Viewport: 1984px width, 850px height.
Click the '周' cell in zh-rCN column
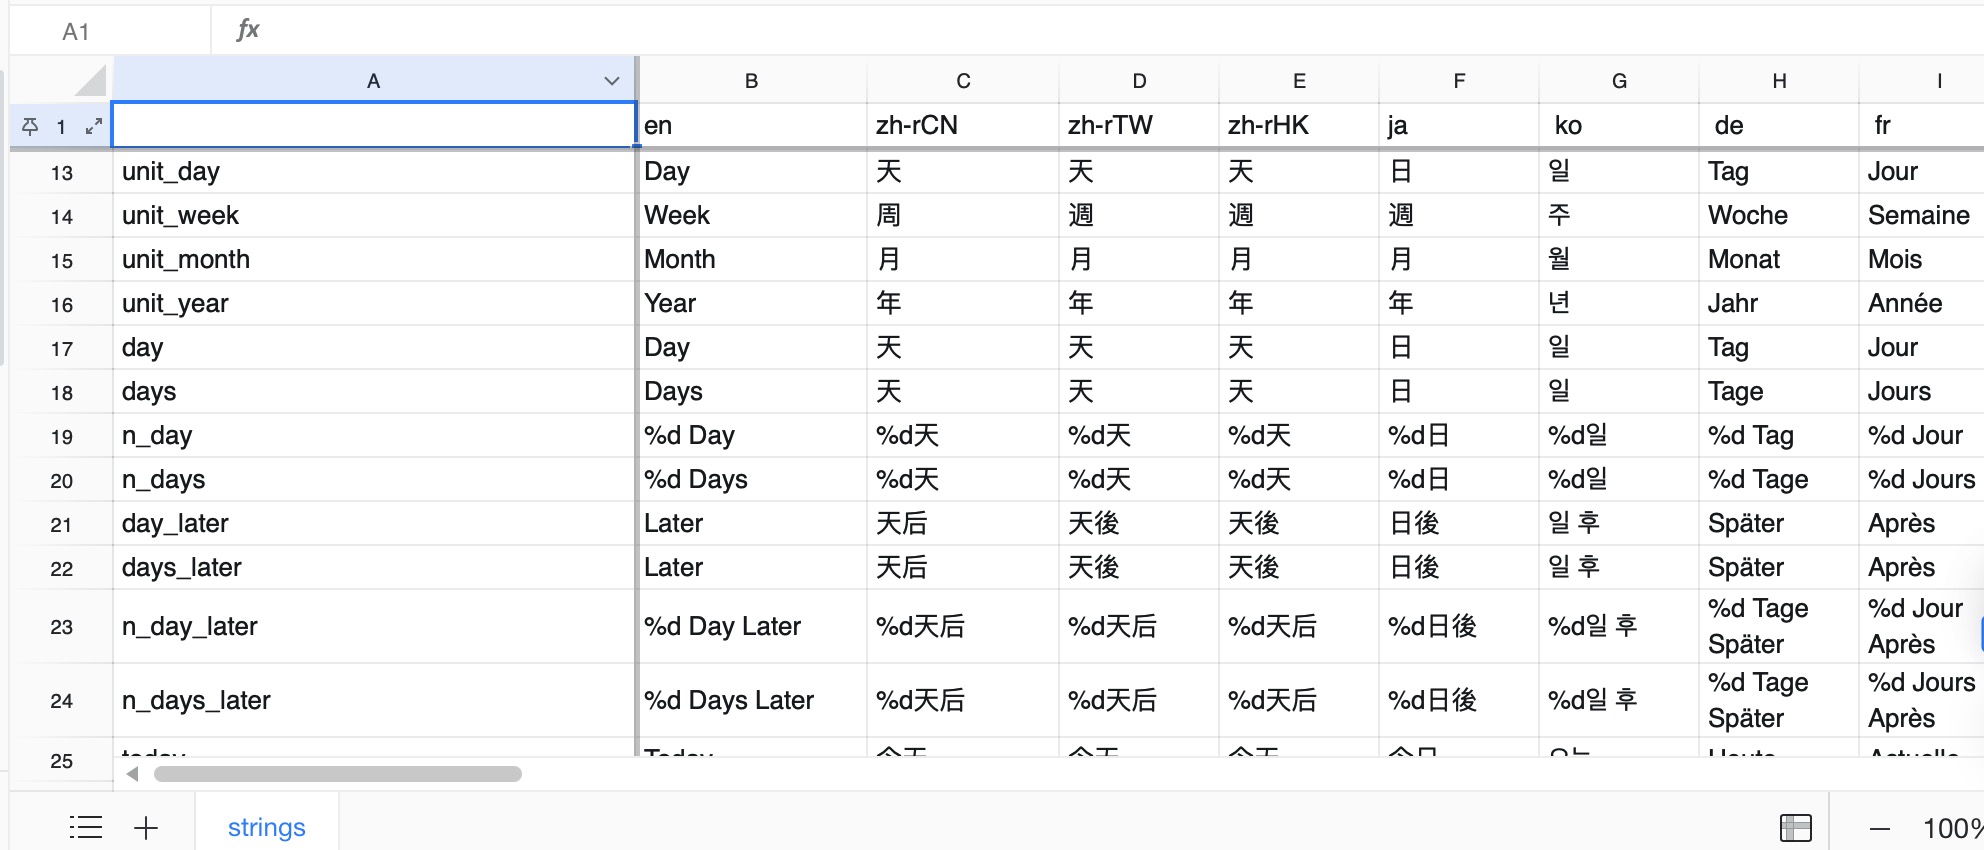(963, 215)
